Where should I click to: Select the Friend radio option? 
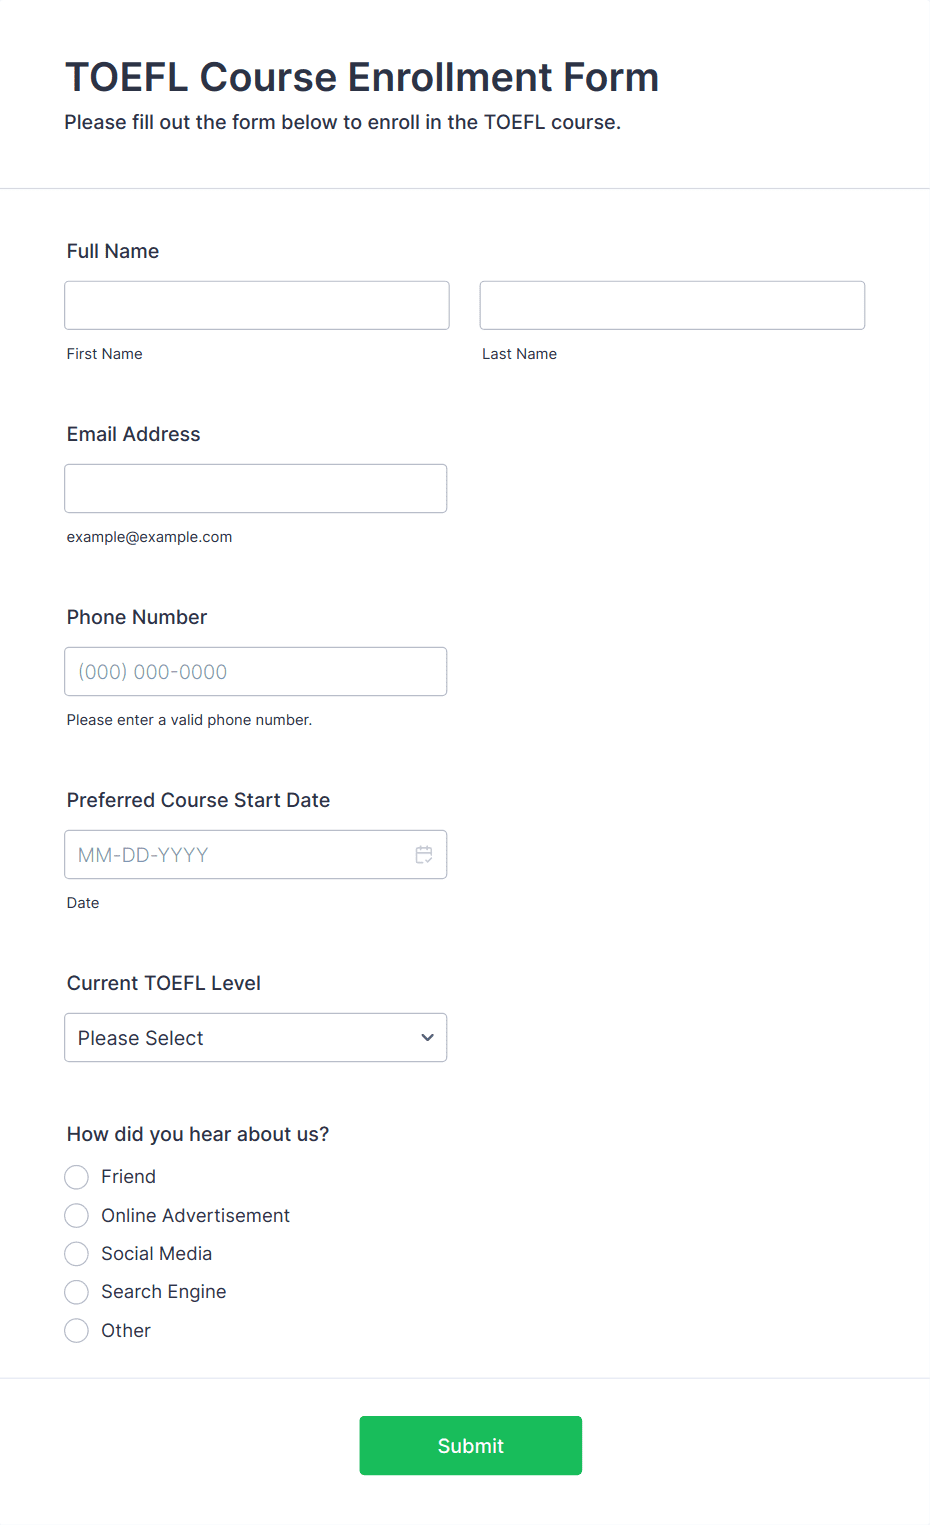[x=77, y=1177]
